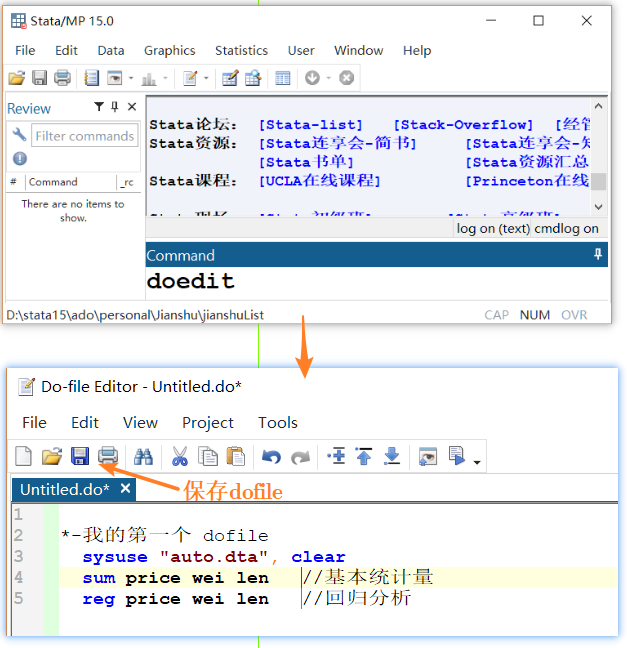
Task: Close the Review panel
Action: [x=132, y=107]
